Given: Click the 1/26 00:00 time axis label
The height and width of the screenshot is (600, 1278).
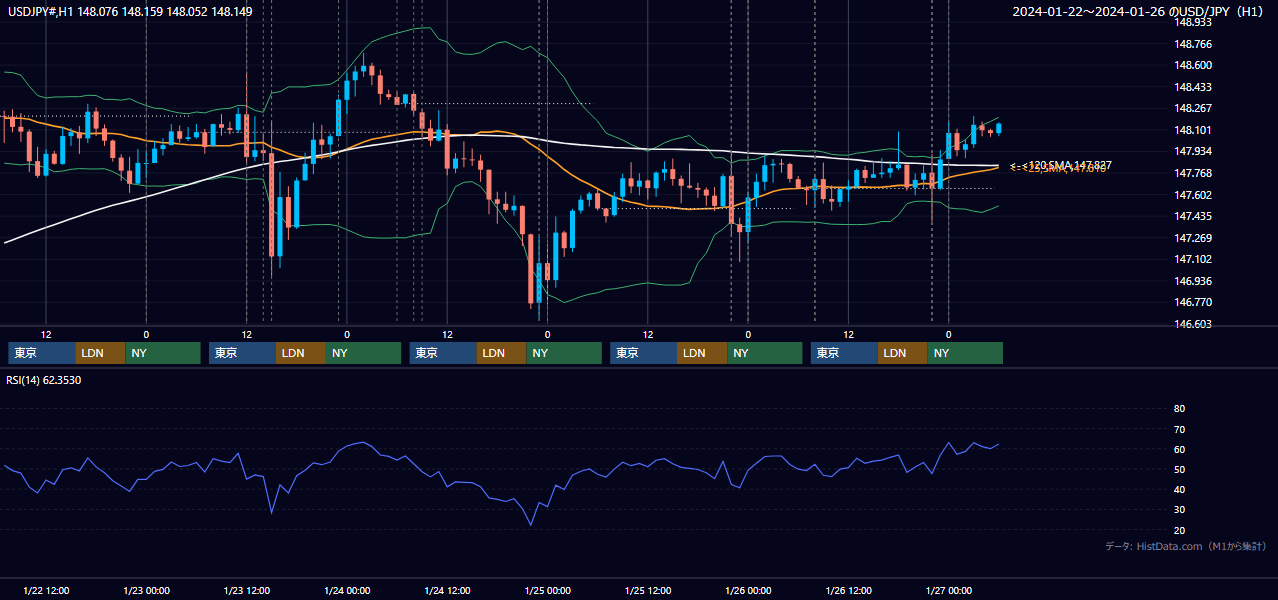Looking at the screenshot, I should click(x=748, y=591).
